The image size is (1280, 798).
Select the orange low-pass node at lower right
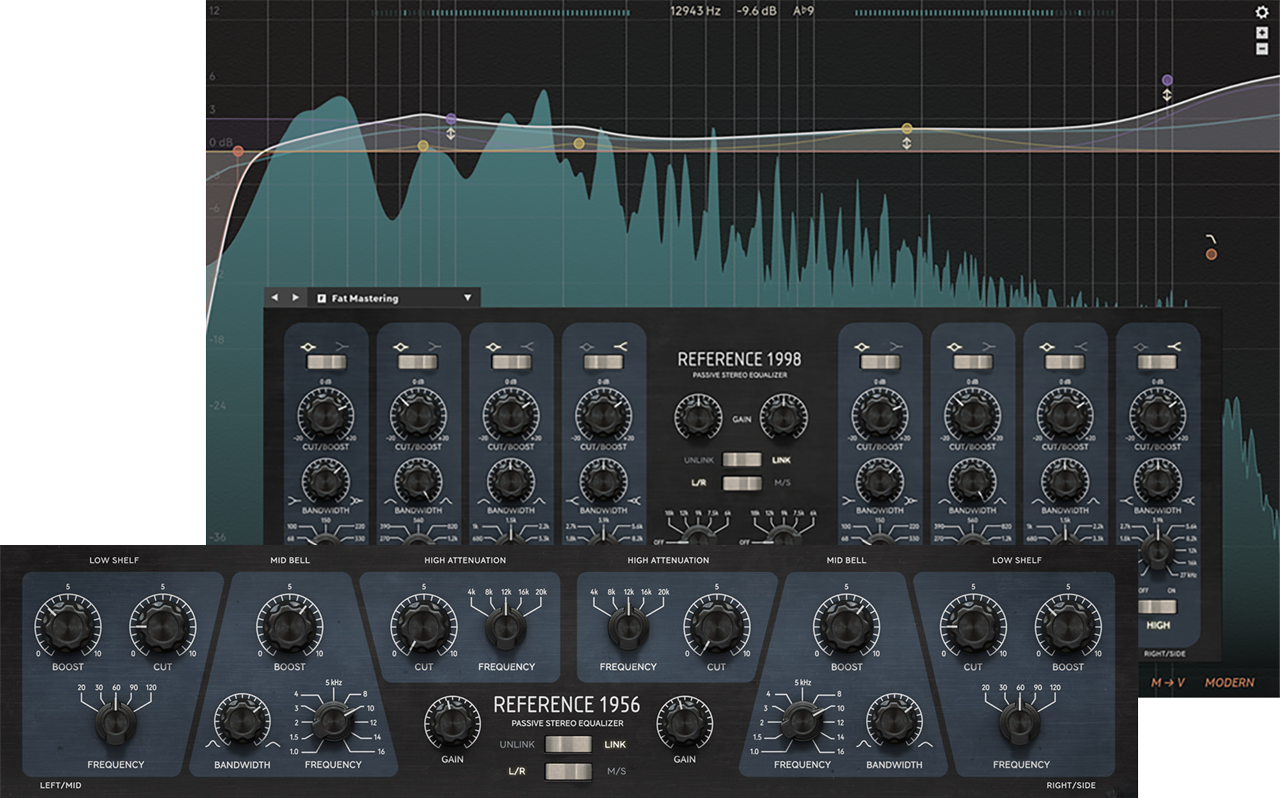[x=1211, y=255]
